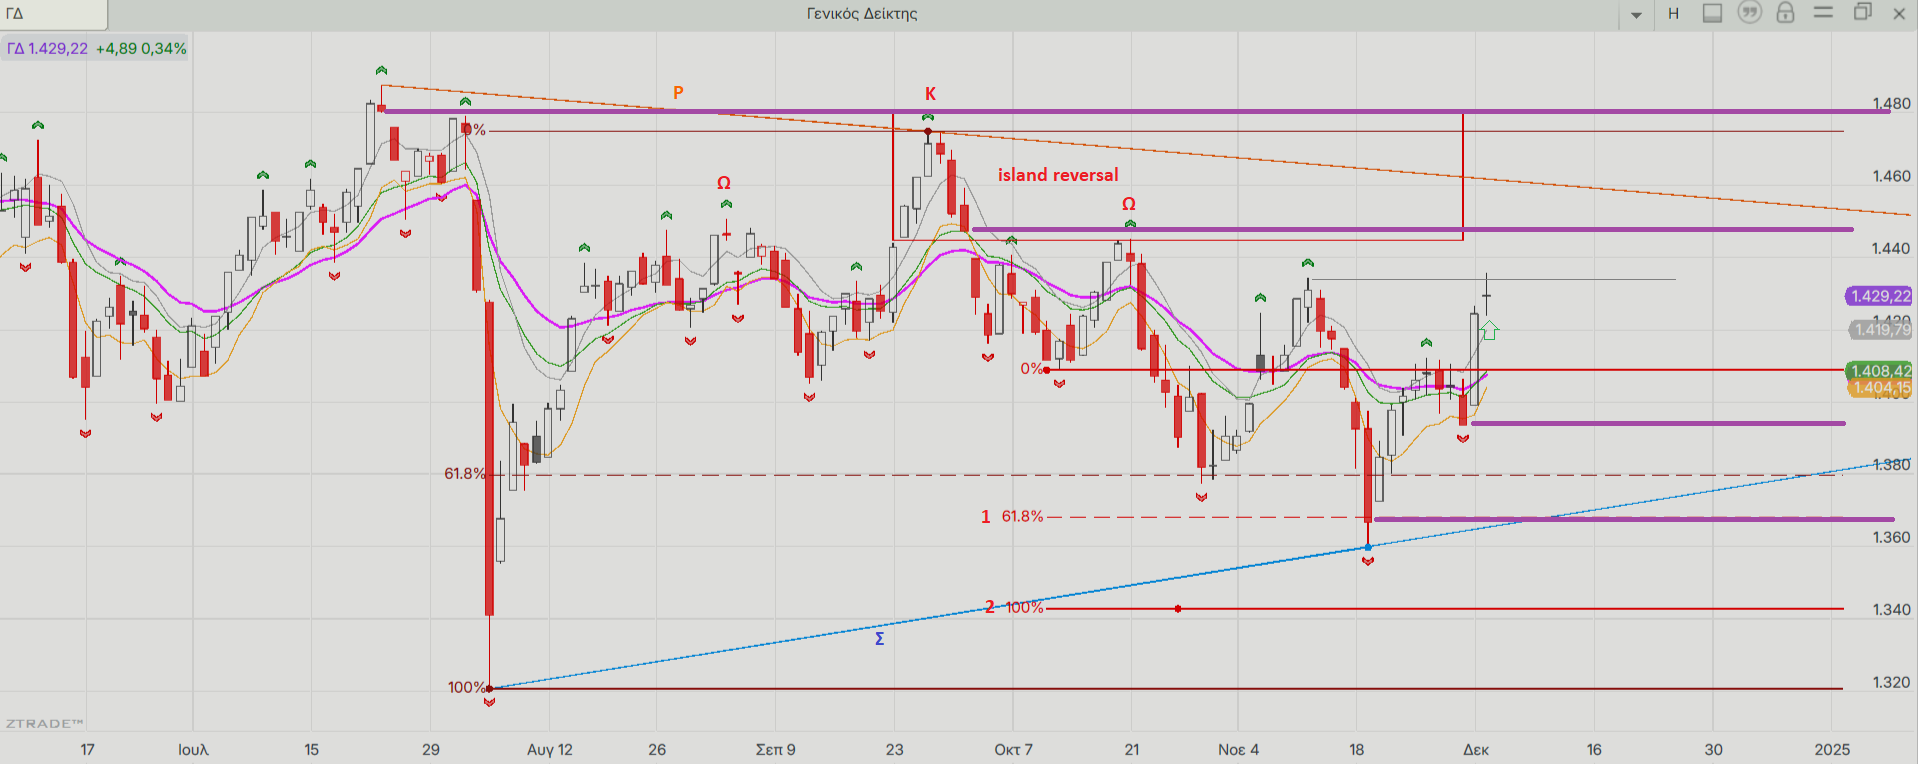Image resolution: width=1918 pixels, height=764 pixels.
Task: Select the blue Σ trendline label
Action: [x=880, y=639]
